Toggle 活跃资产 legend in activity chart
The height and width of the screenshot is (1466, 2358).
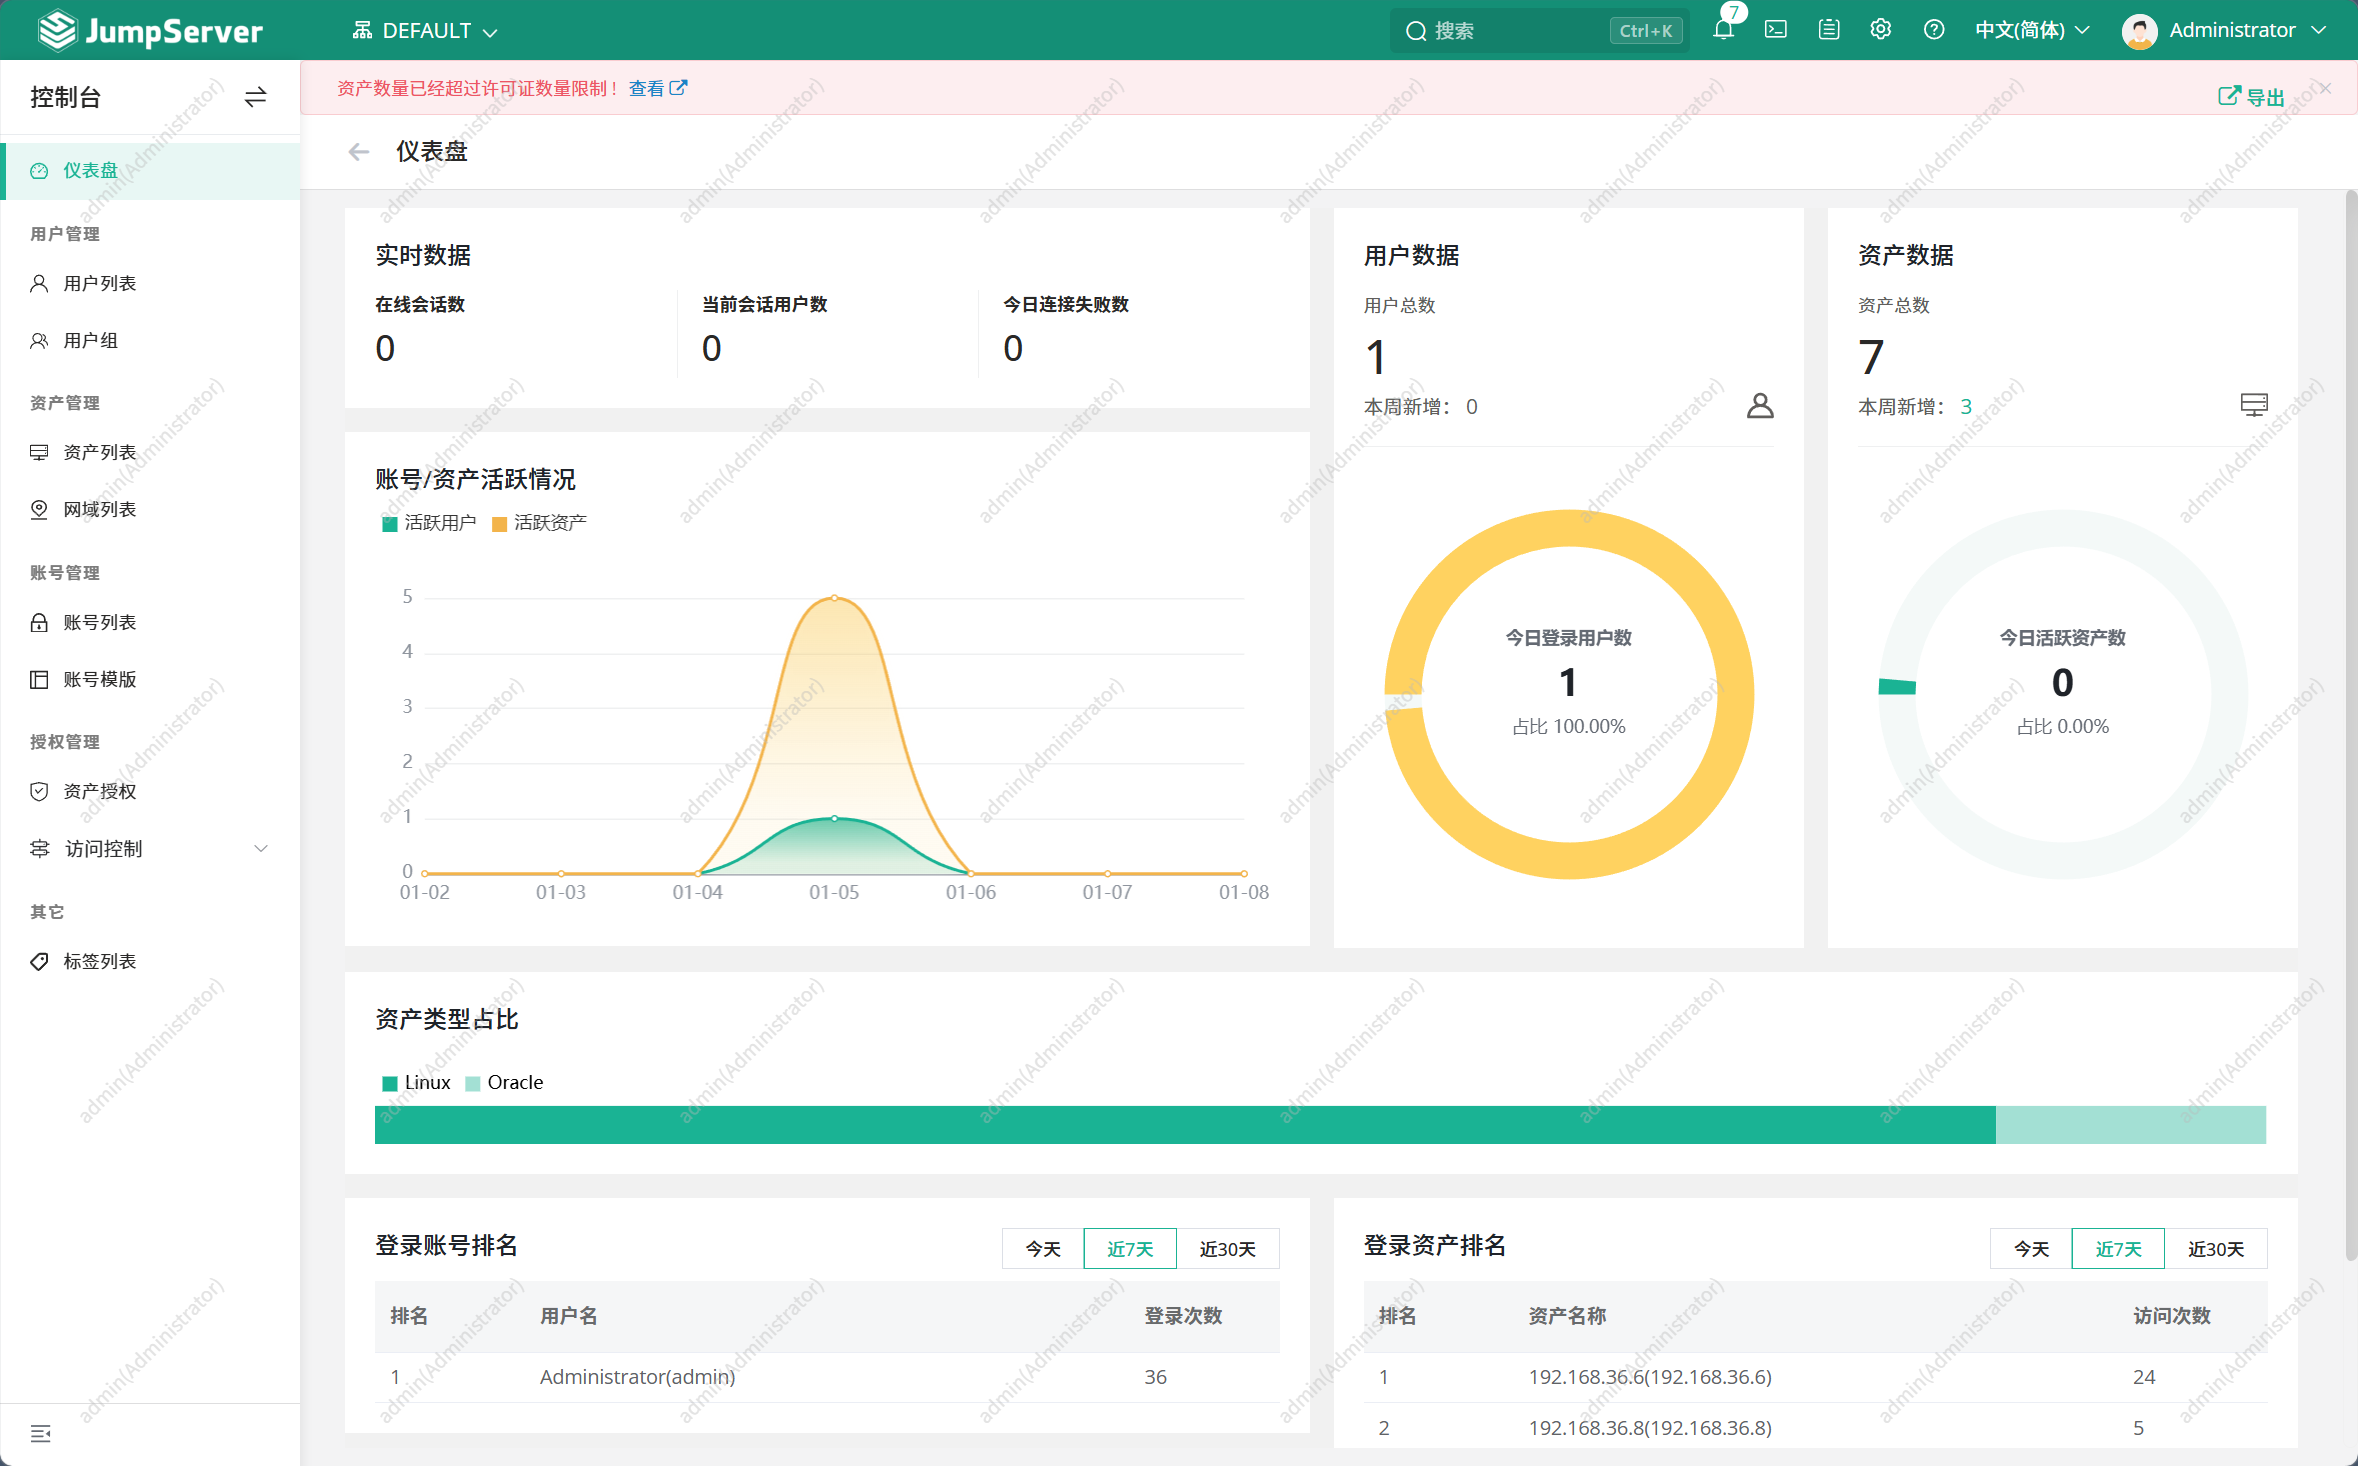(x=540, y=523)
